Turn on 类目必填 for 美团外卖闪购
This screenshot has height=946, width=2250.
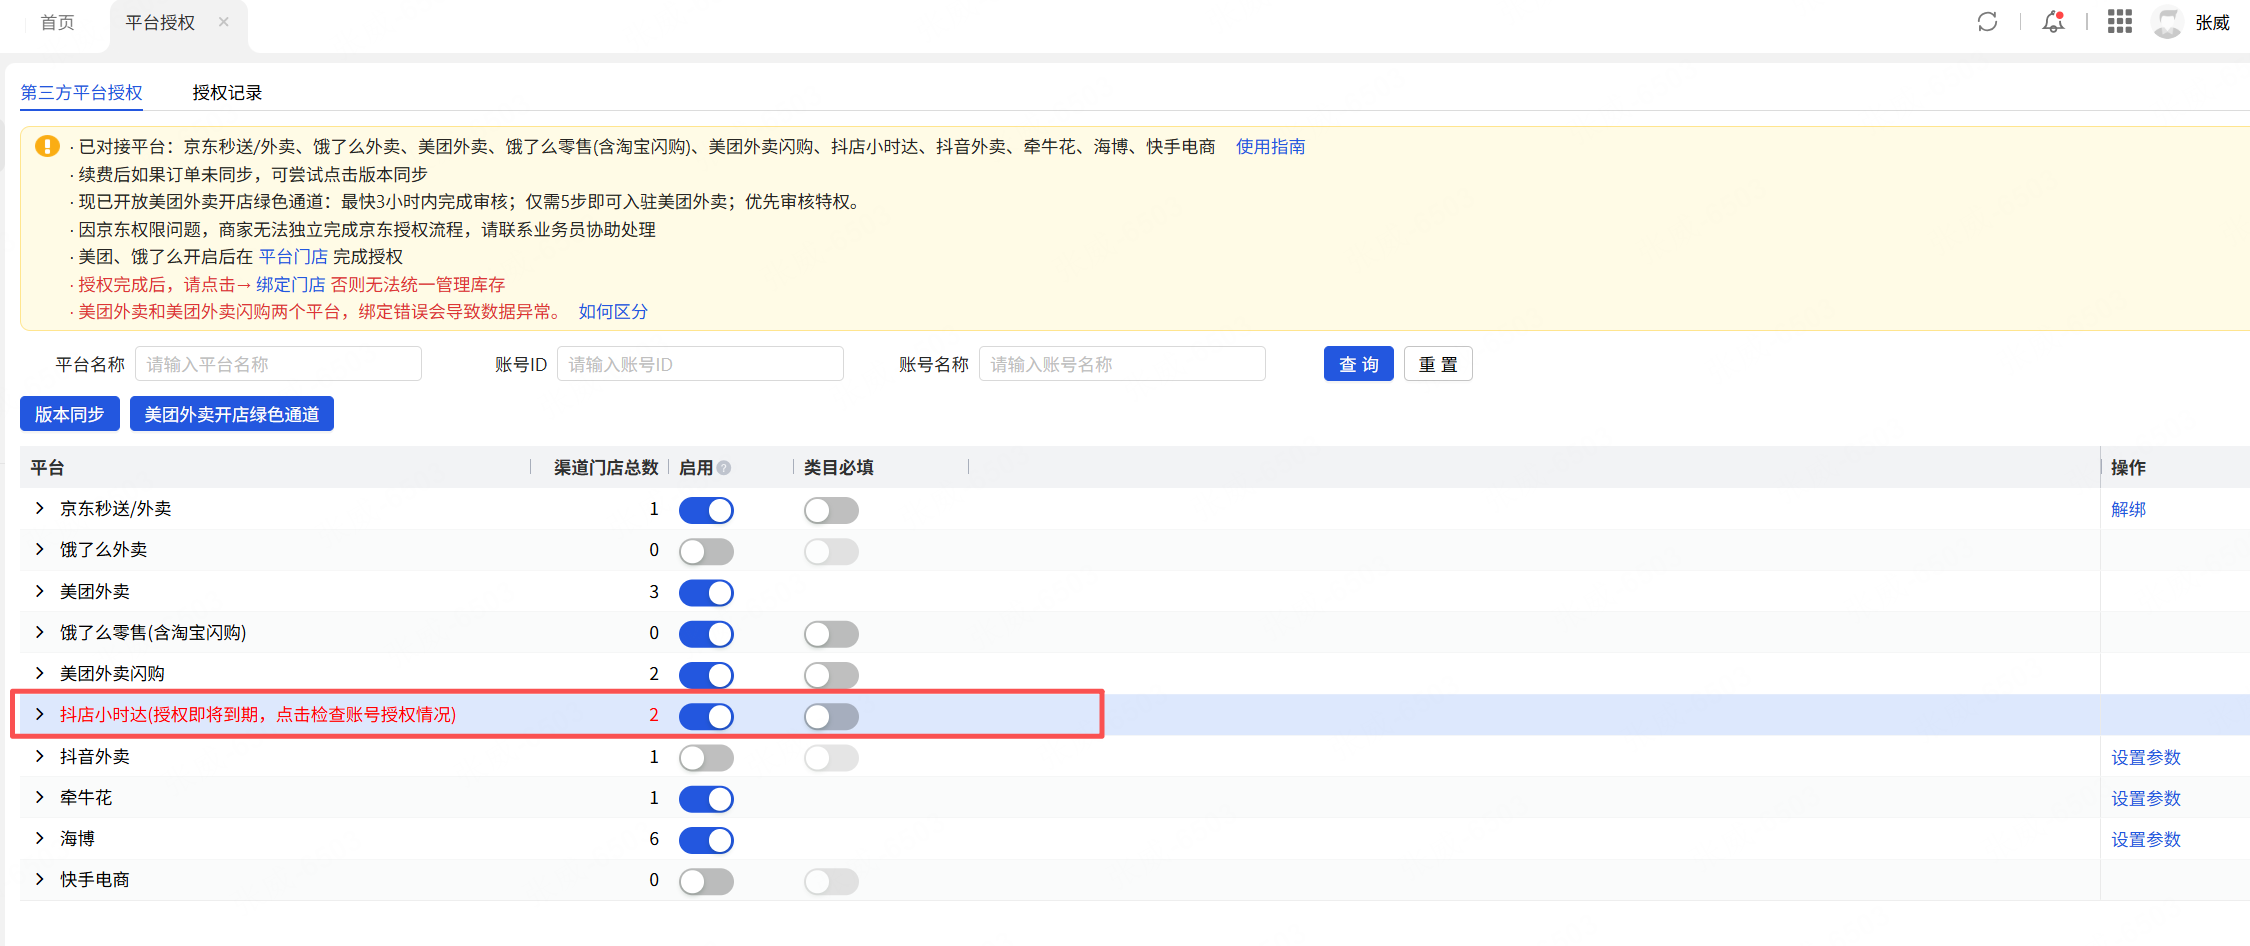coord(831,675)
